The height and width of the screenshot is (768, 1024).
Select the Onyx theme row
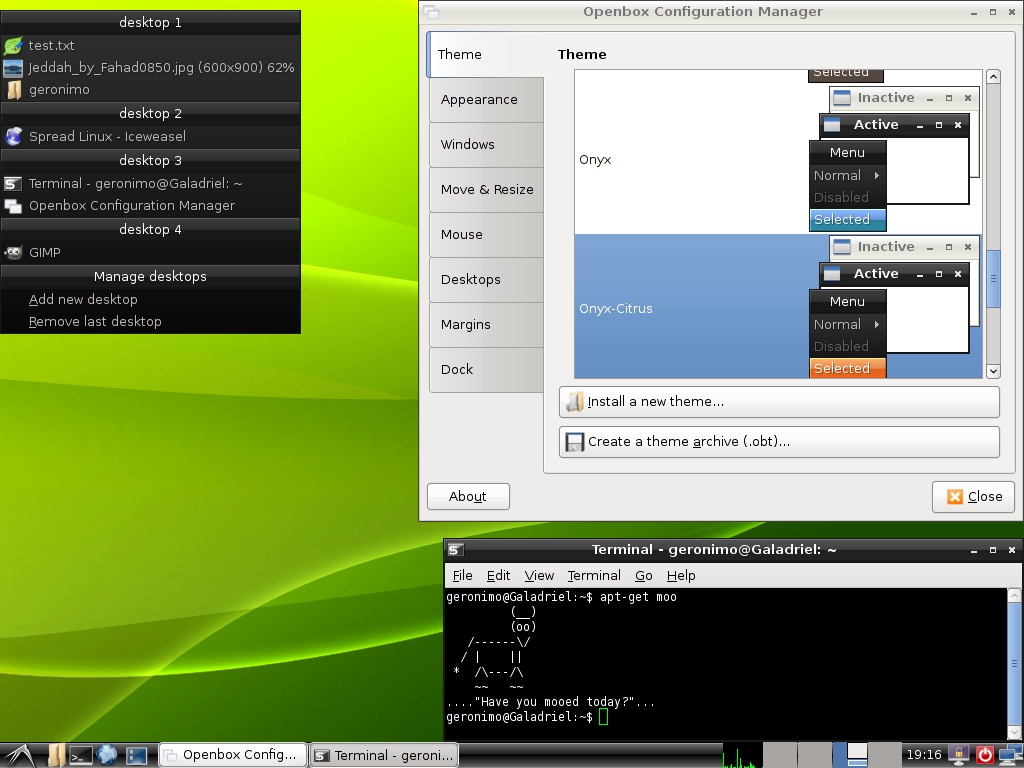pos(778,159)
